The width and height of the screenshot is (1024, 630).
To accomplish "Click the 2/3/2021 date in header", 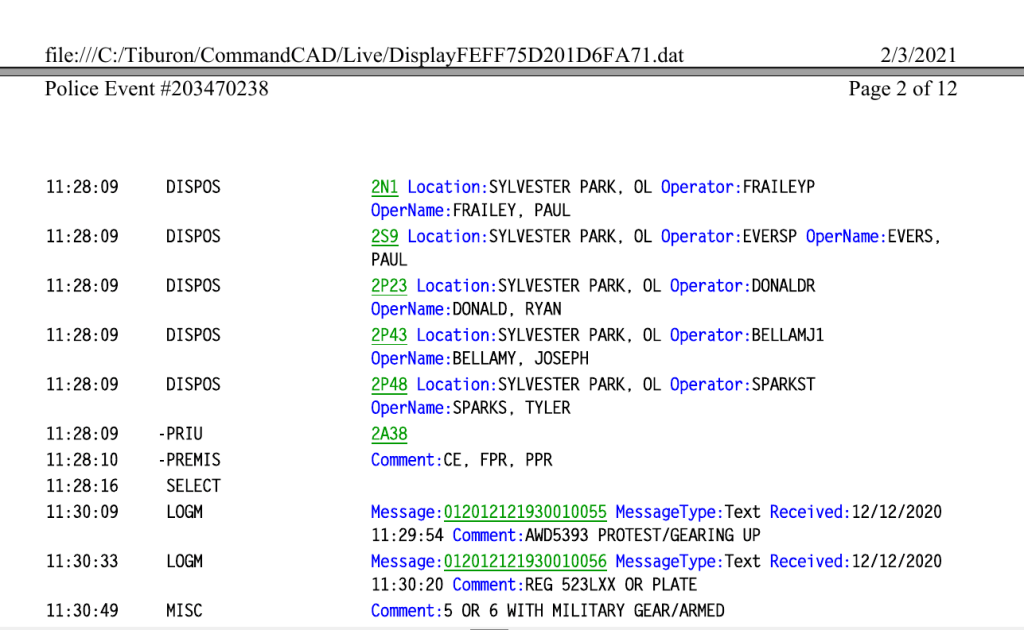I will [x=919, y=55].
